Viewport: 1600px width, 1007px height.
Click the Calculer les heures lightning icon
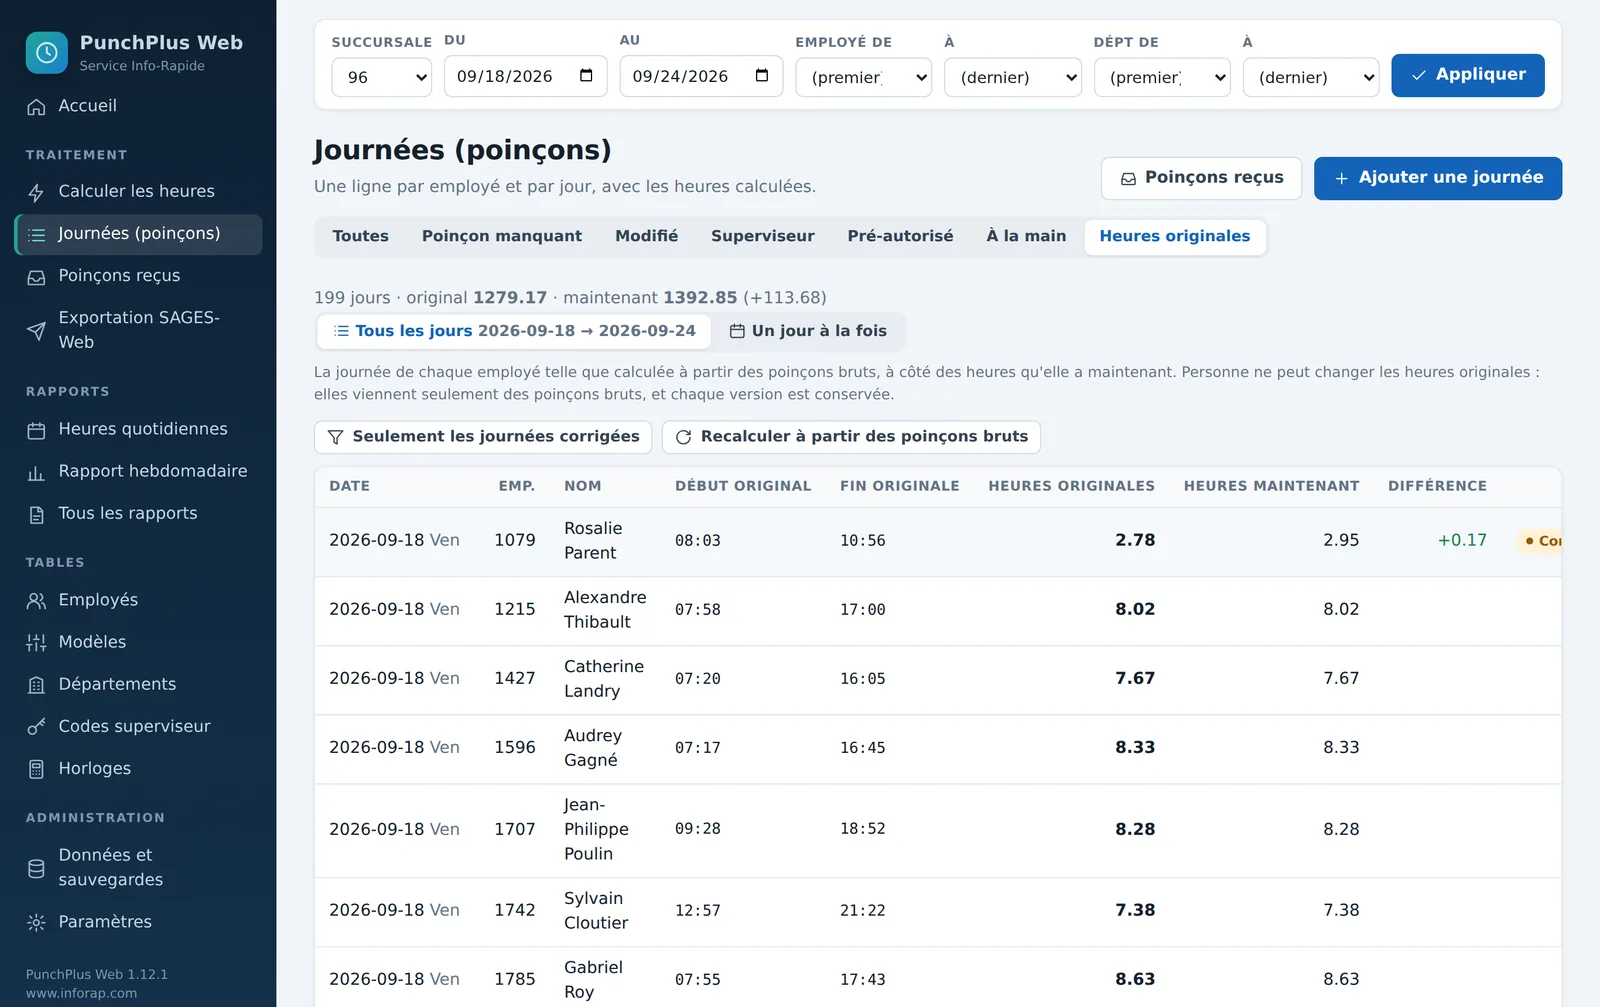(x=36, y=192)
